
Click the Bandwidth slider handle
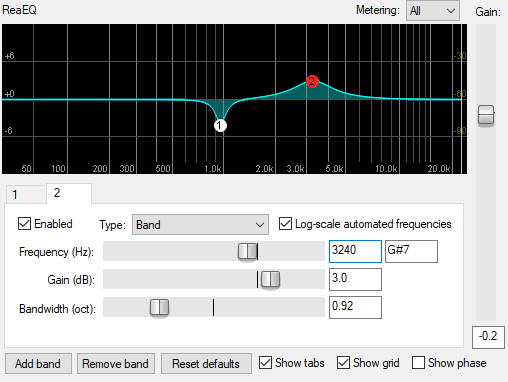pyautogui.click(x=160, y=307)
